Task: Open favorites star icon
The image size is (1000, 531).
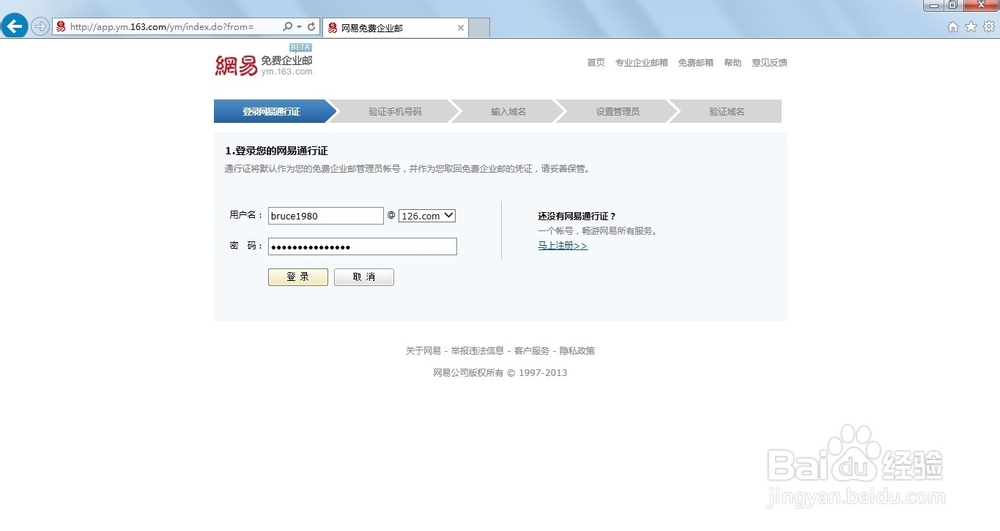Action: [971, 27]
